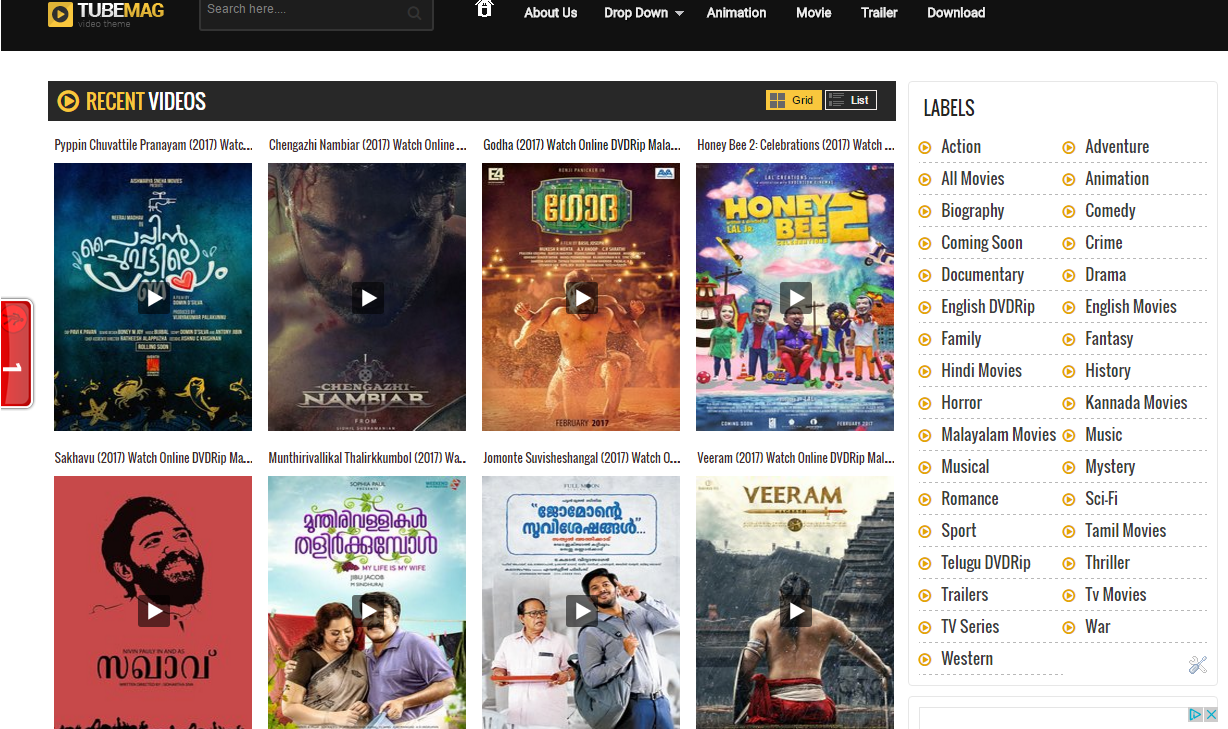
Task: Select the Telugu DVDRip label
Action: pos(986,563)
